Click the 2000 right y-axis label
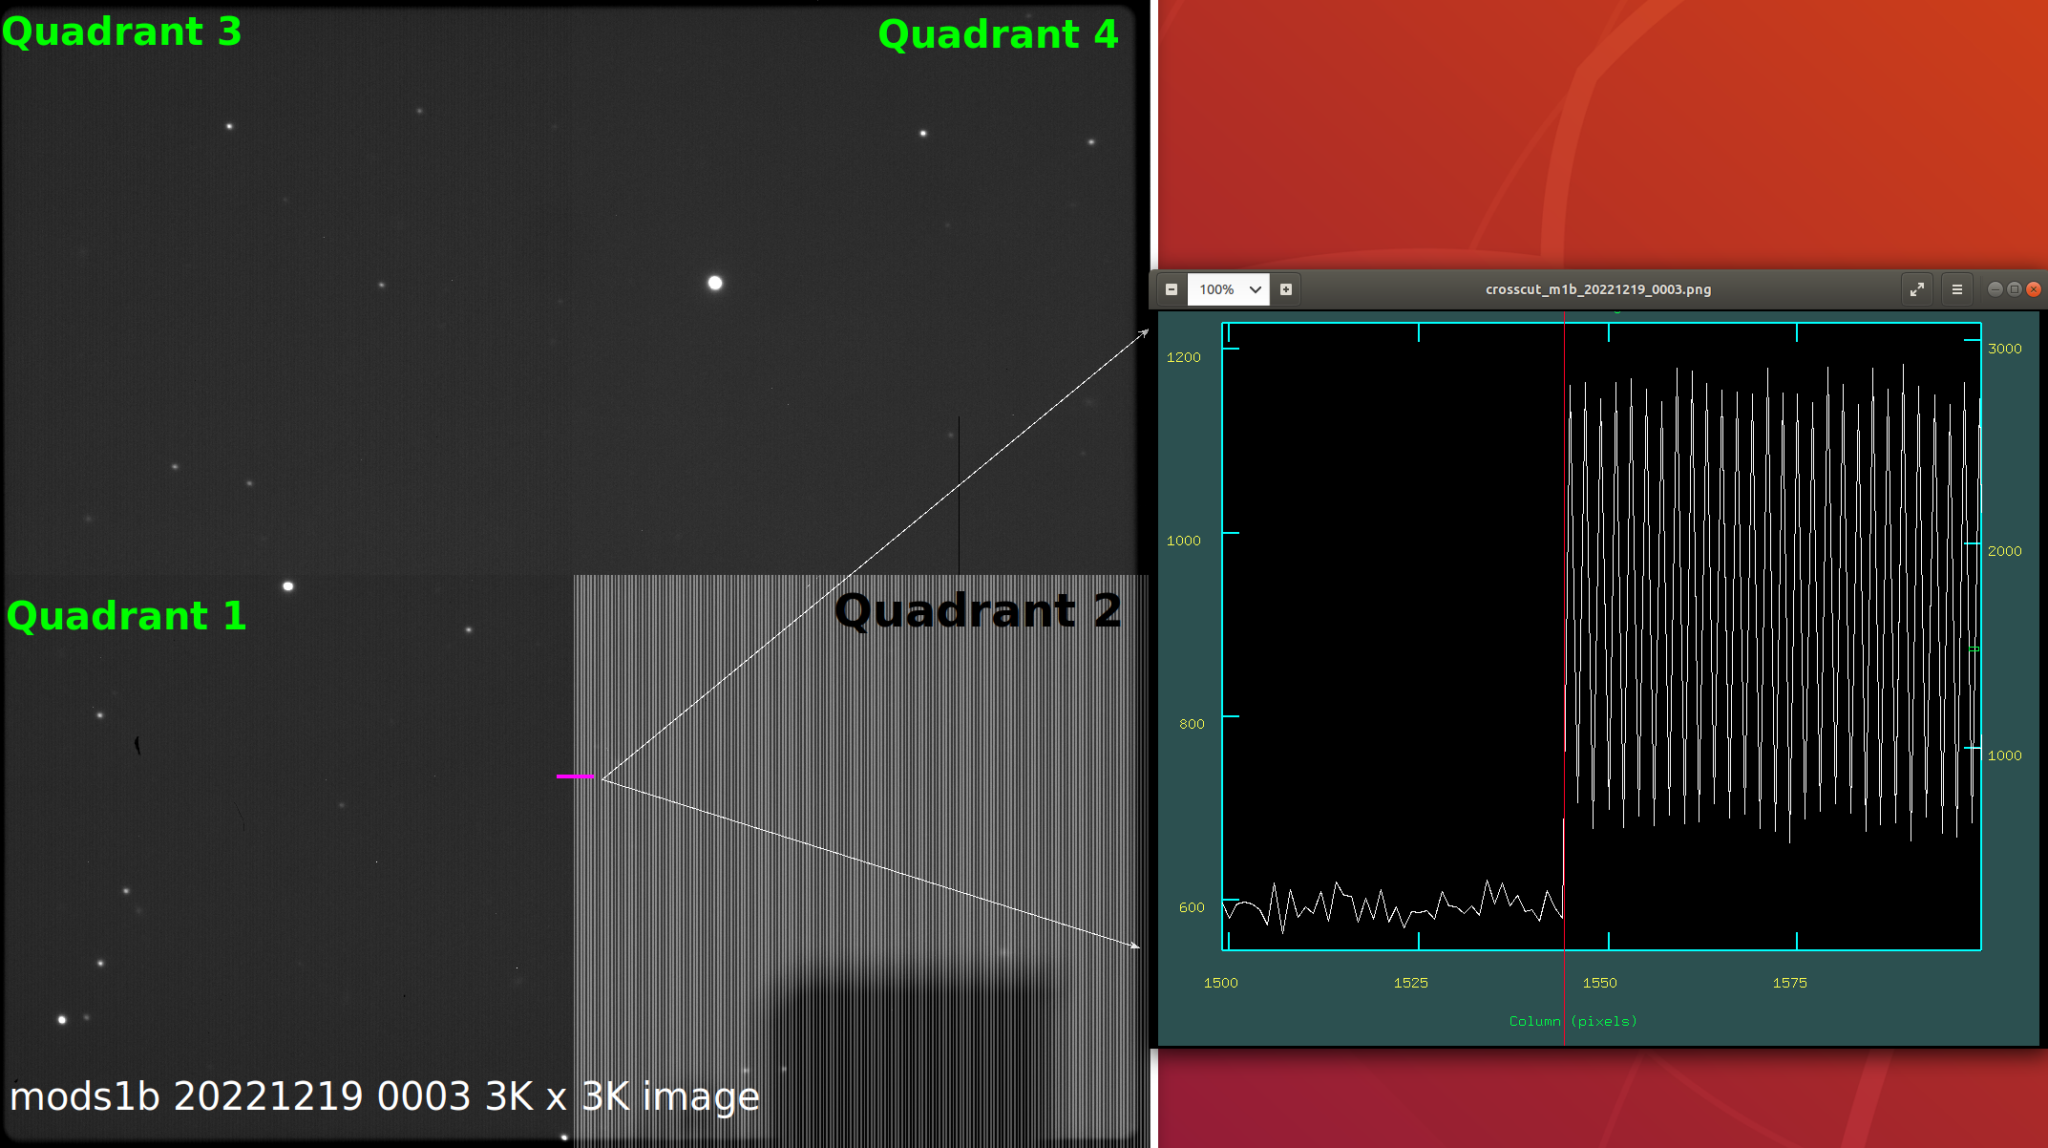 [2005, 551]
